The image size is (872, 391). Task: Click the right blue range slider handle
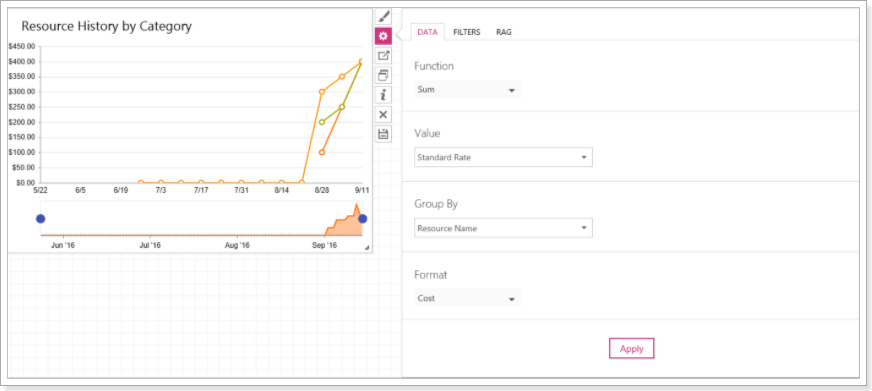tap(363, 219)
